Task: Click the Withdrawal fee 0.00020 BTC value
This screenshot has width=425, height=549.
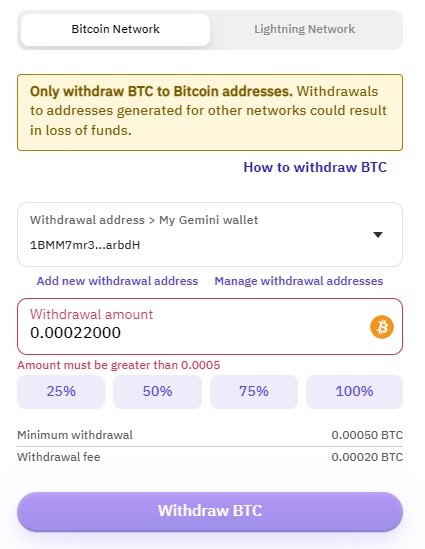Action: pyautogui.click(x=367, y=457)
